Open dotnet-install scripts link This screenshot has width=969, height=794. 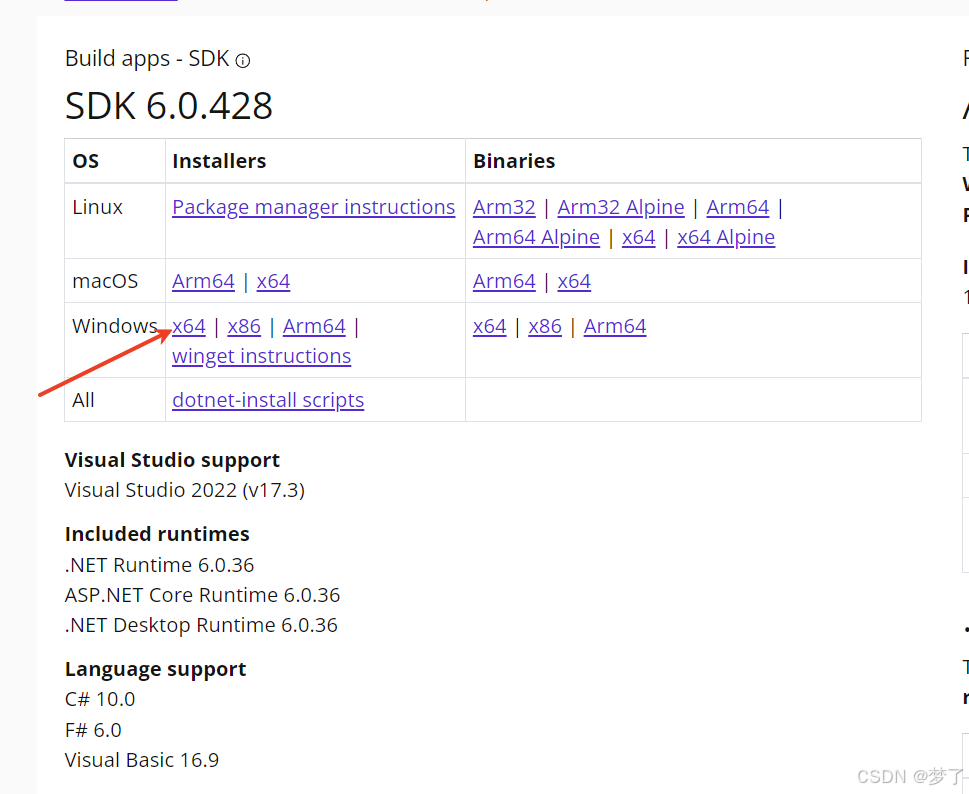268,400
